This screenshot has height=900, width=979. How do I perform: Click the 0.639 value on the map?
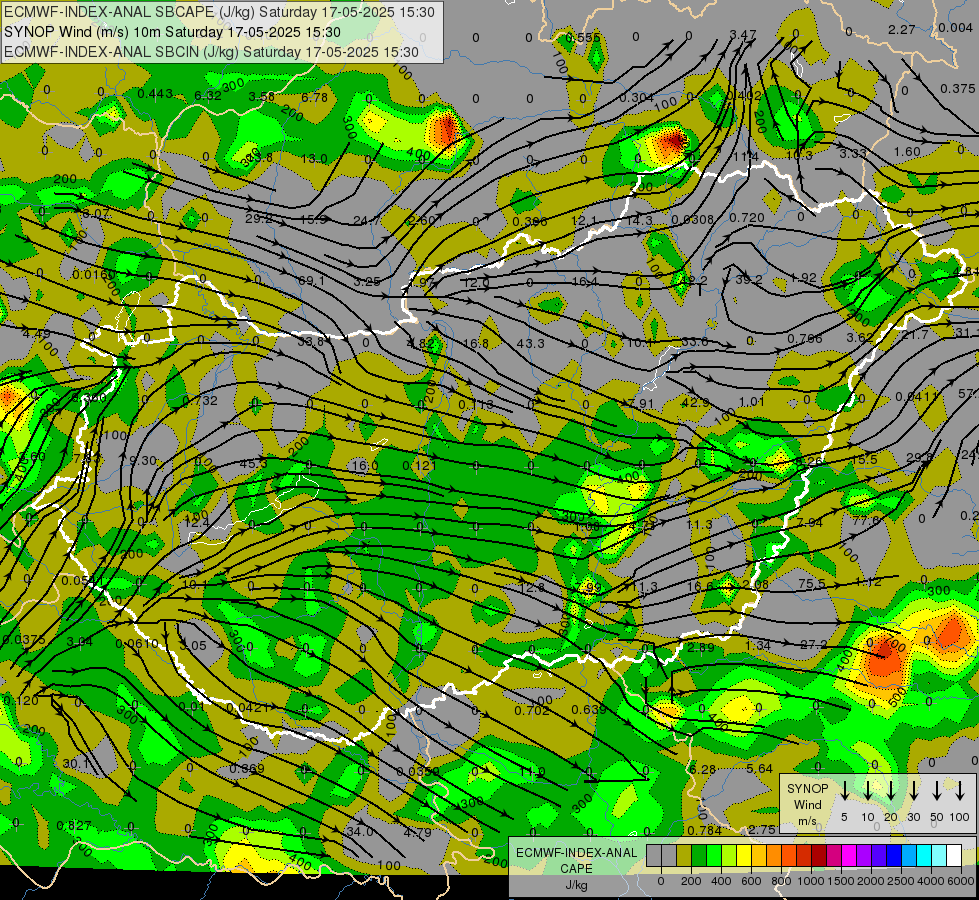pyautogui.click(x=589, y=710)
